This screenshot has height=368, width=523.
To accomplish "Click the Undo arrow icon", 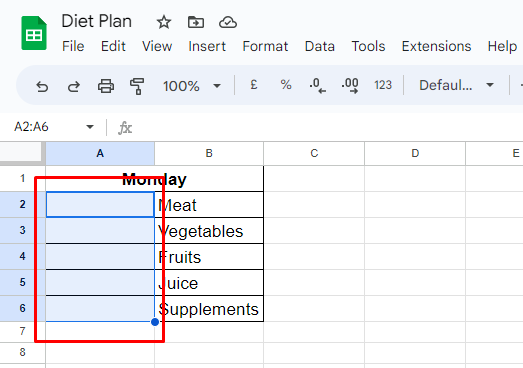I will [x=42, y=86].
